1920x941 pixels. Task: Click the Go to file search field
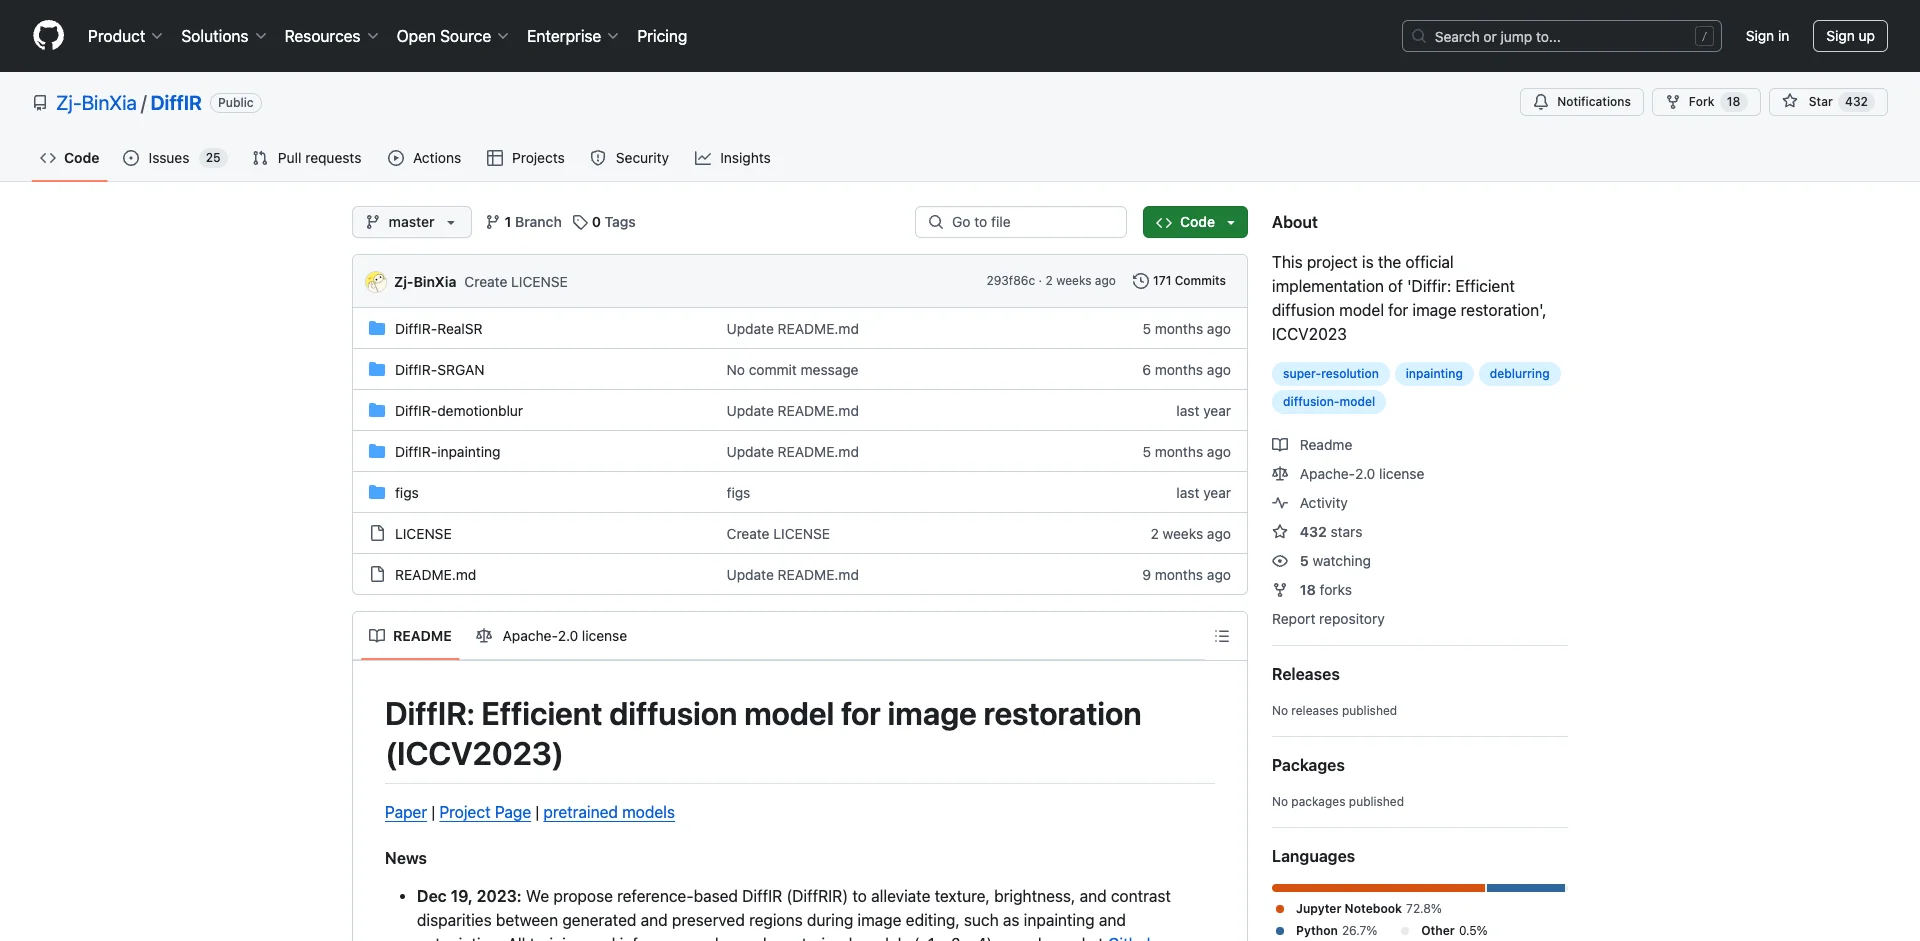(x=1021, y=222)
